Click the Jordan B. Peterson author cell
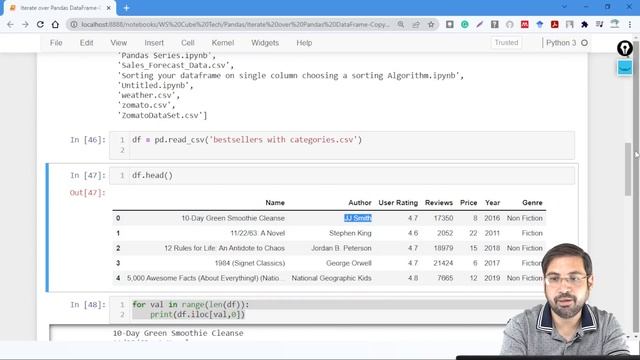Screen dimensions: 640x360 click(341, 248)
